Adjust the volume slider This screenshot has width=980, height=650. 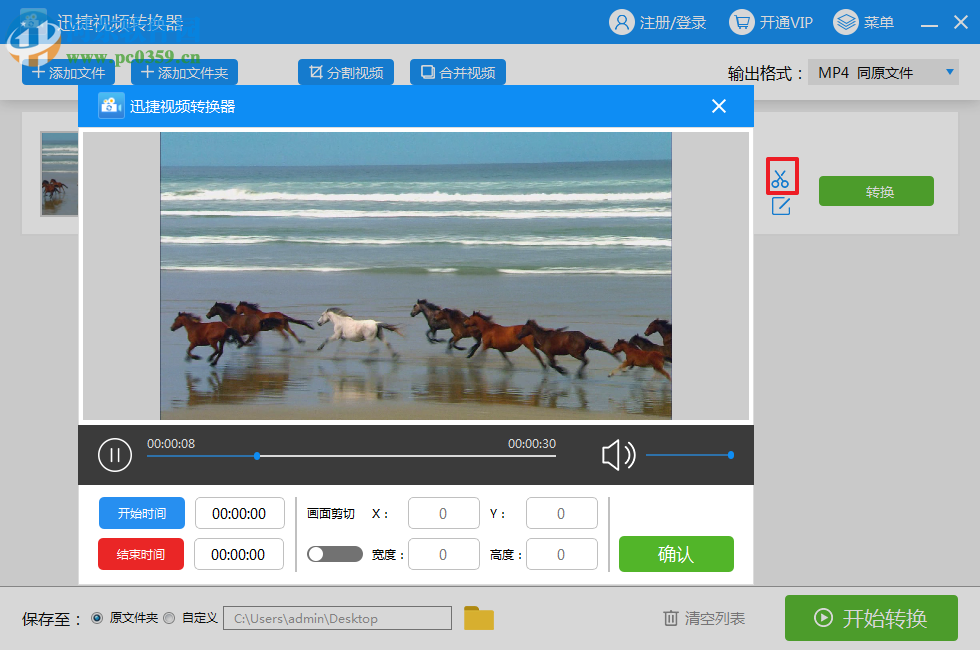coord(733,454)
